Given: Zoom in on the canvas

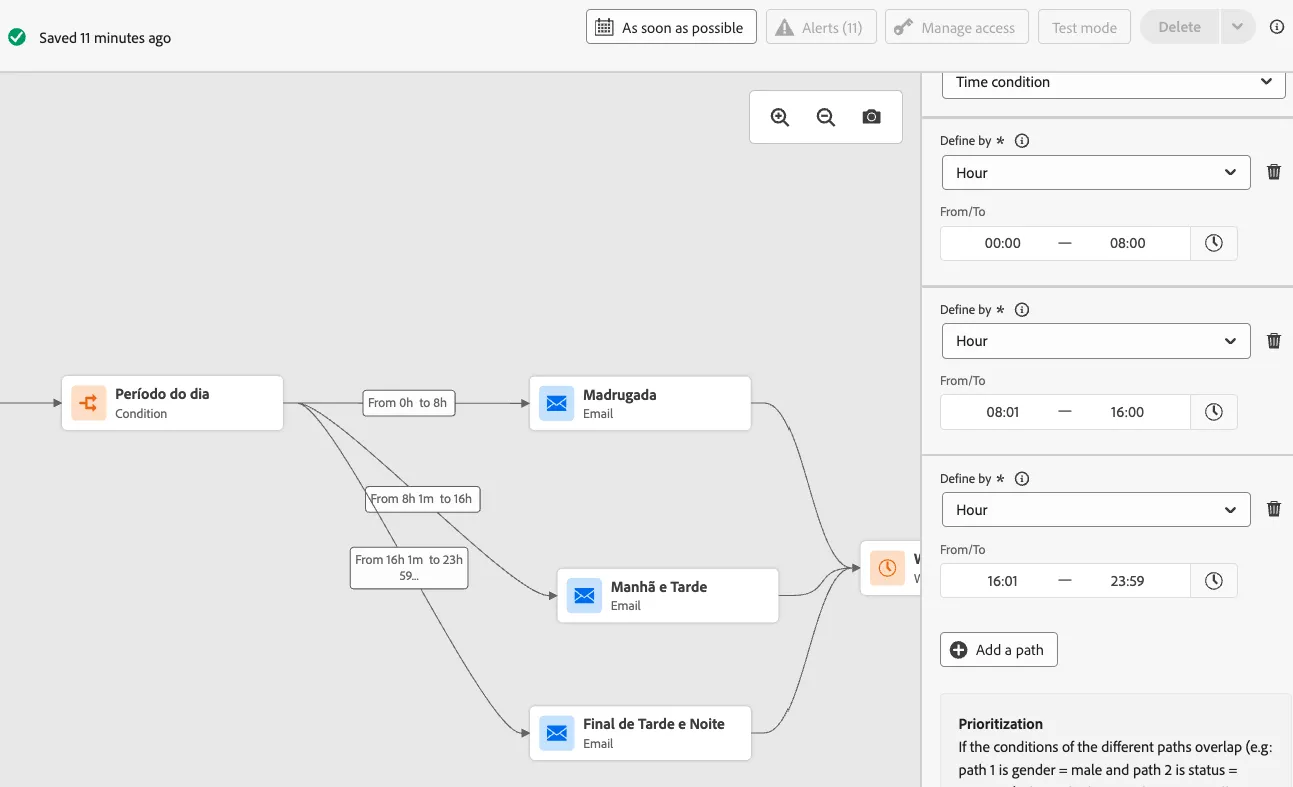Looking at the screenshot, I should (780, 117).
